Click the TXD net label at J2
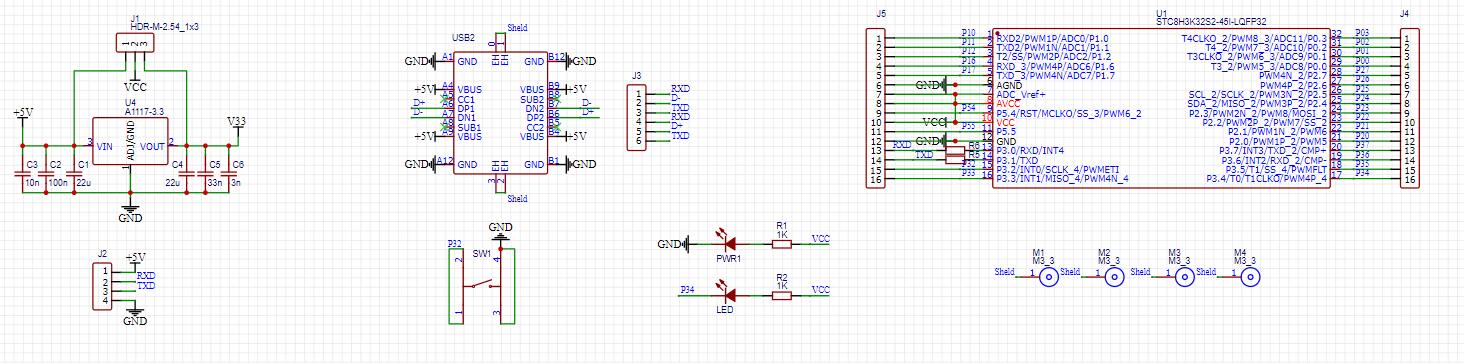1464x363 pixels. (146, 286)
